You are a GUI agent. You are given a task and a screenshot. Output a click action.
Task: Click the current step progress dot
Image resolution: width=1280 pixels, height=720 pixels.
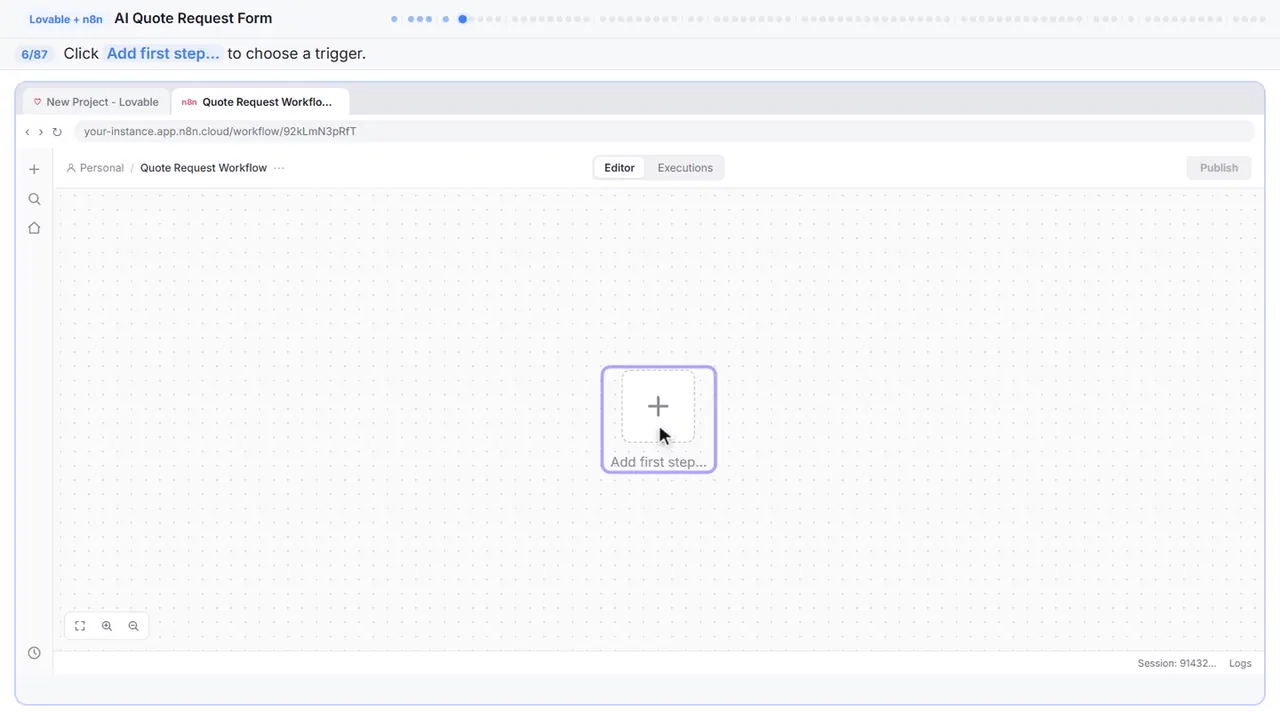click(462, 19)
